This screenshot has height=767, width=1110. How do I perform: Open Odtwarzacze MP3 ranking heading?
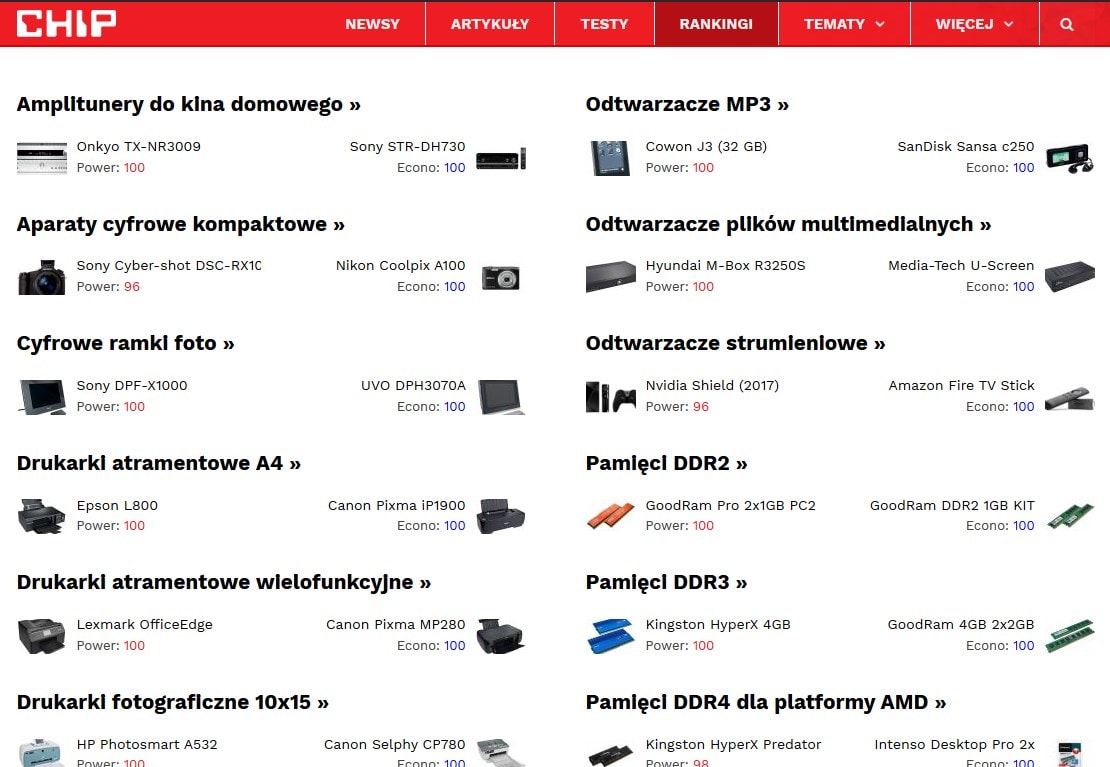(687, 104)
